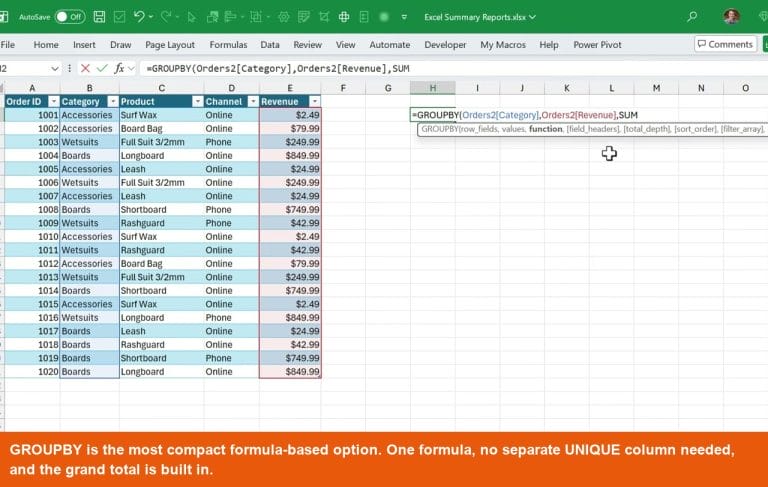Select the Longboard cell in order 1004 row
The image size is (768, 487).
pos(162,156)
